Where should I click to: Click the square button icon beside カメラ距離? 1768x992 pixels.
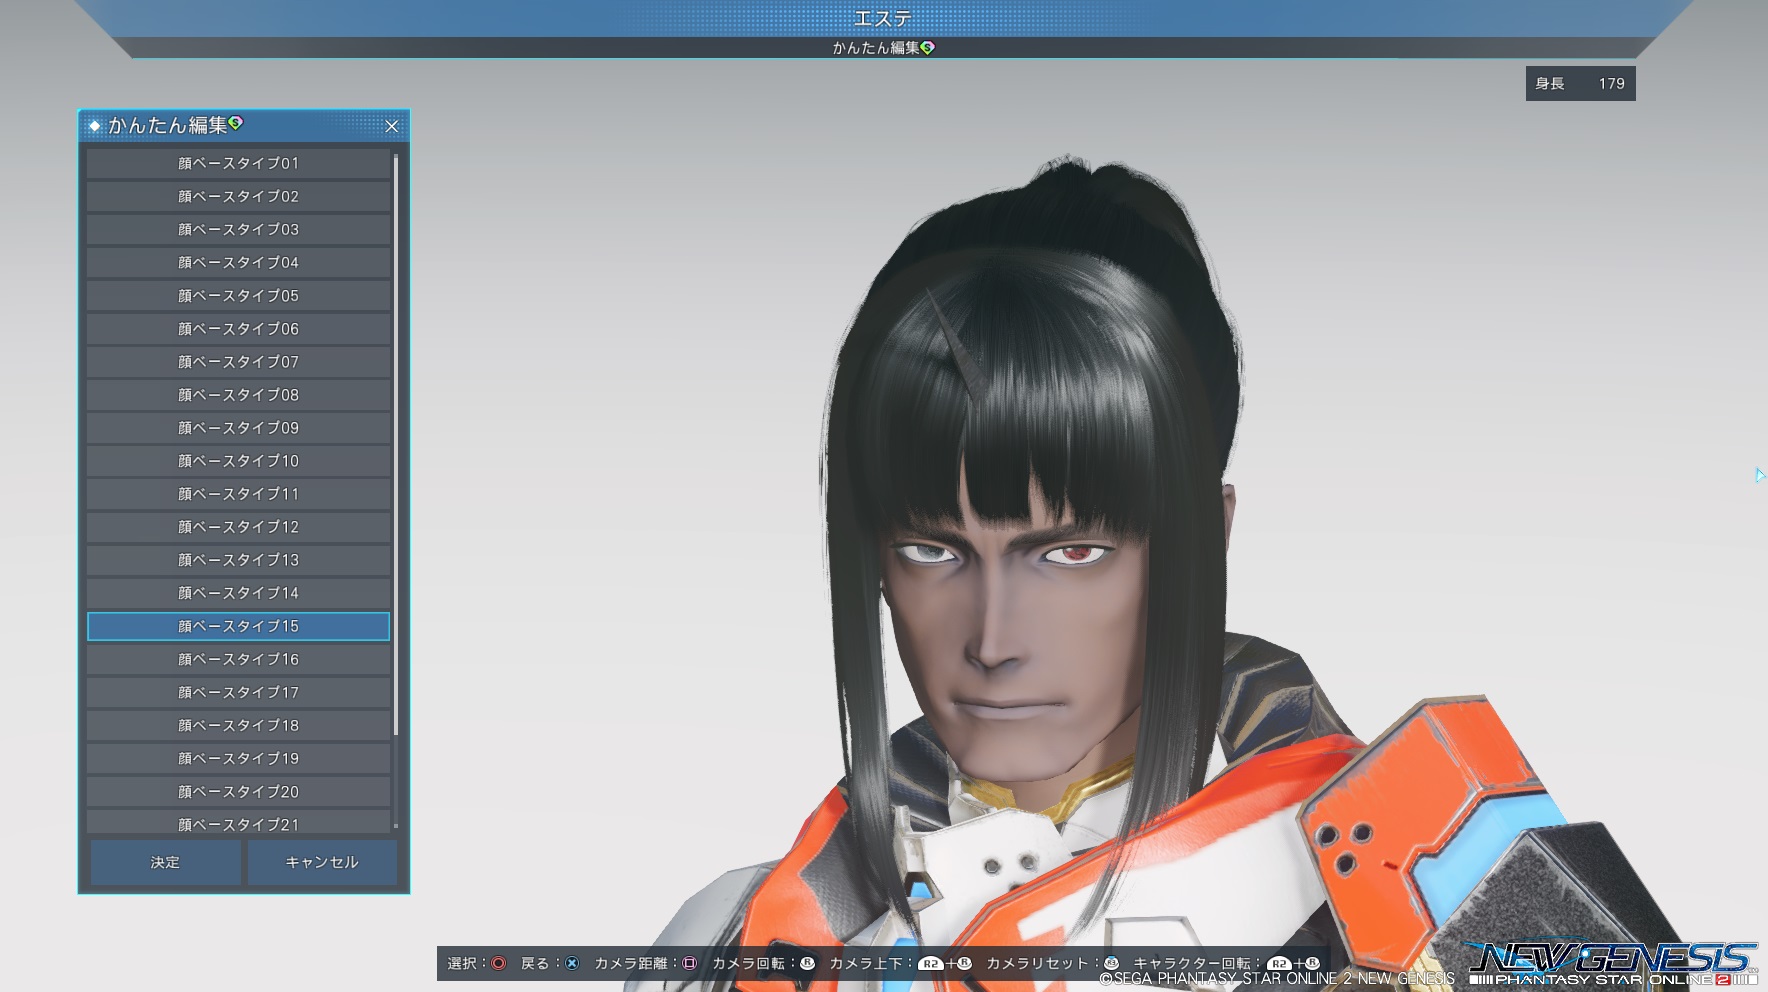point(689,963)
